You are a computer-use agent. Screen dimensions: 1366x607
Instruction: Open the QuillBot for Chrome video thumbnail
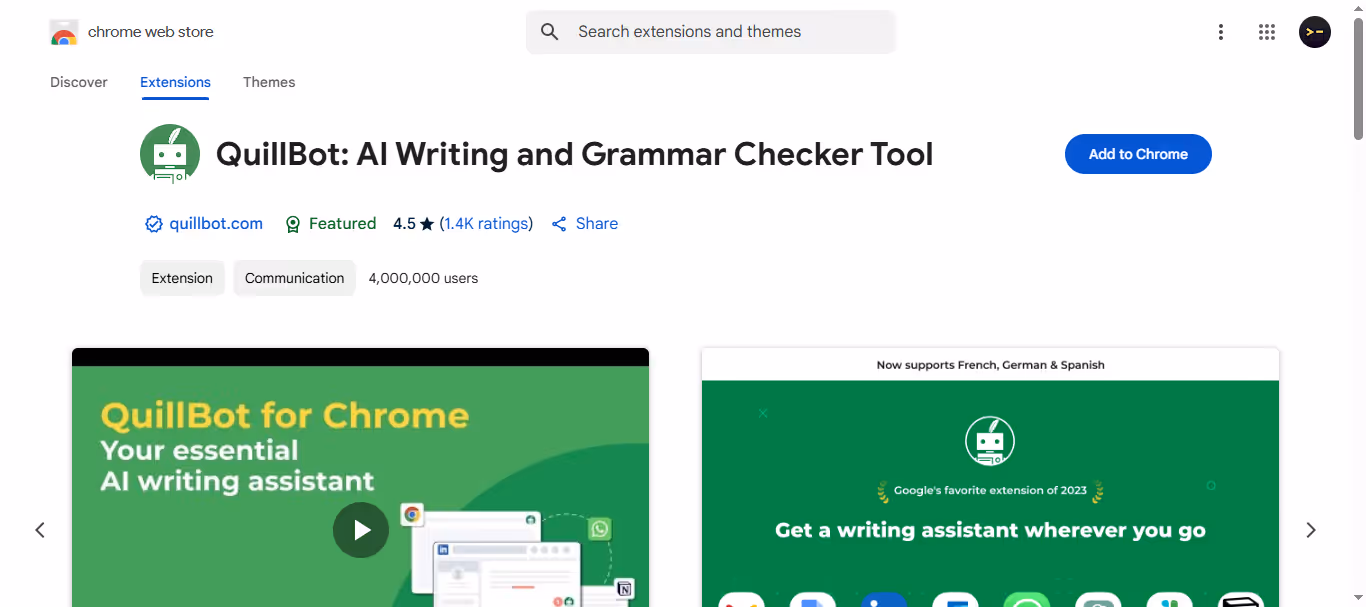[x=361, y=478]
